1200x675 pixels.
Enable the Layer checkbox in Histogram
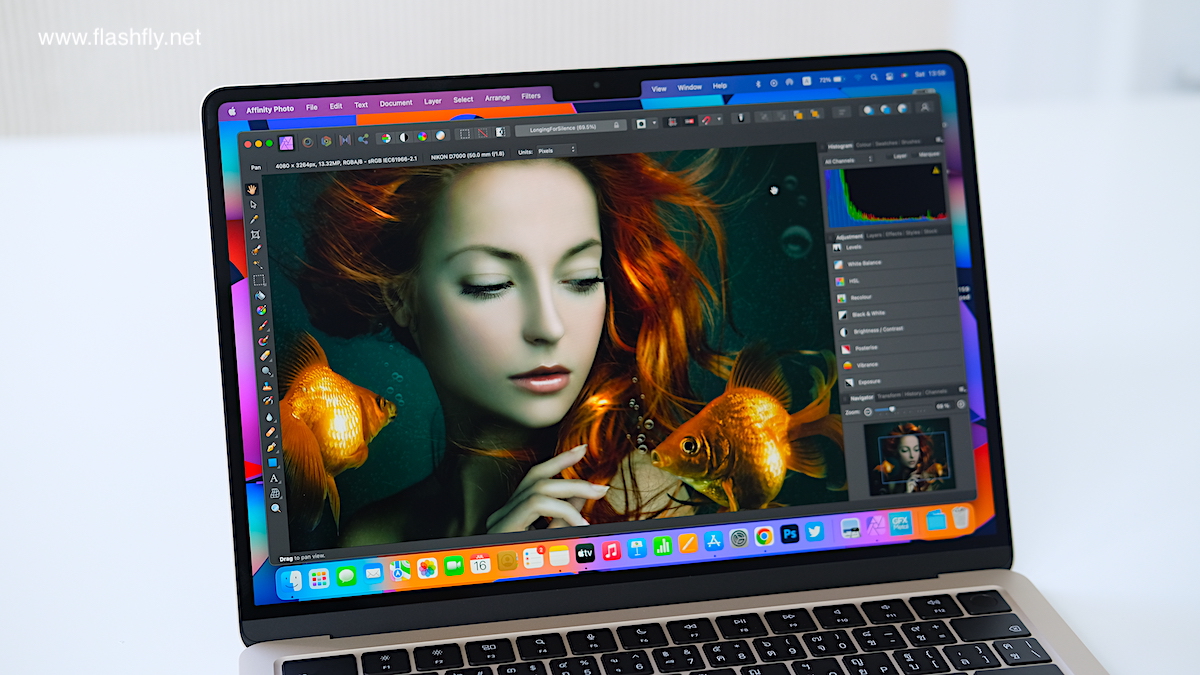coord(889,157)
